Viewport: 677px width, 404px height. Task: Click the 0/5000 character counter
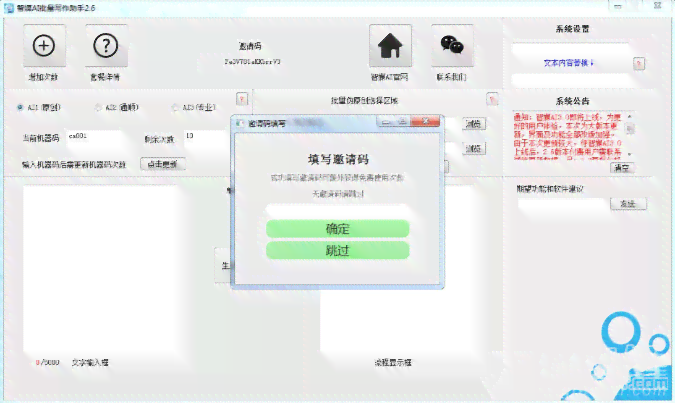[47, 362]
